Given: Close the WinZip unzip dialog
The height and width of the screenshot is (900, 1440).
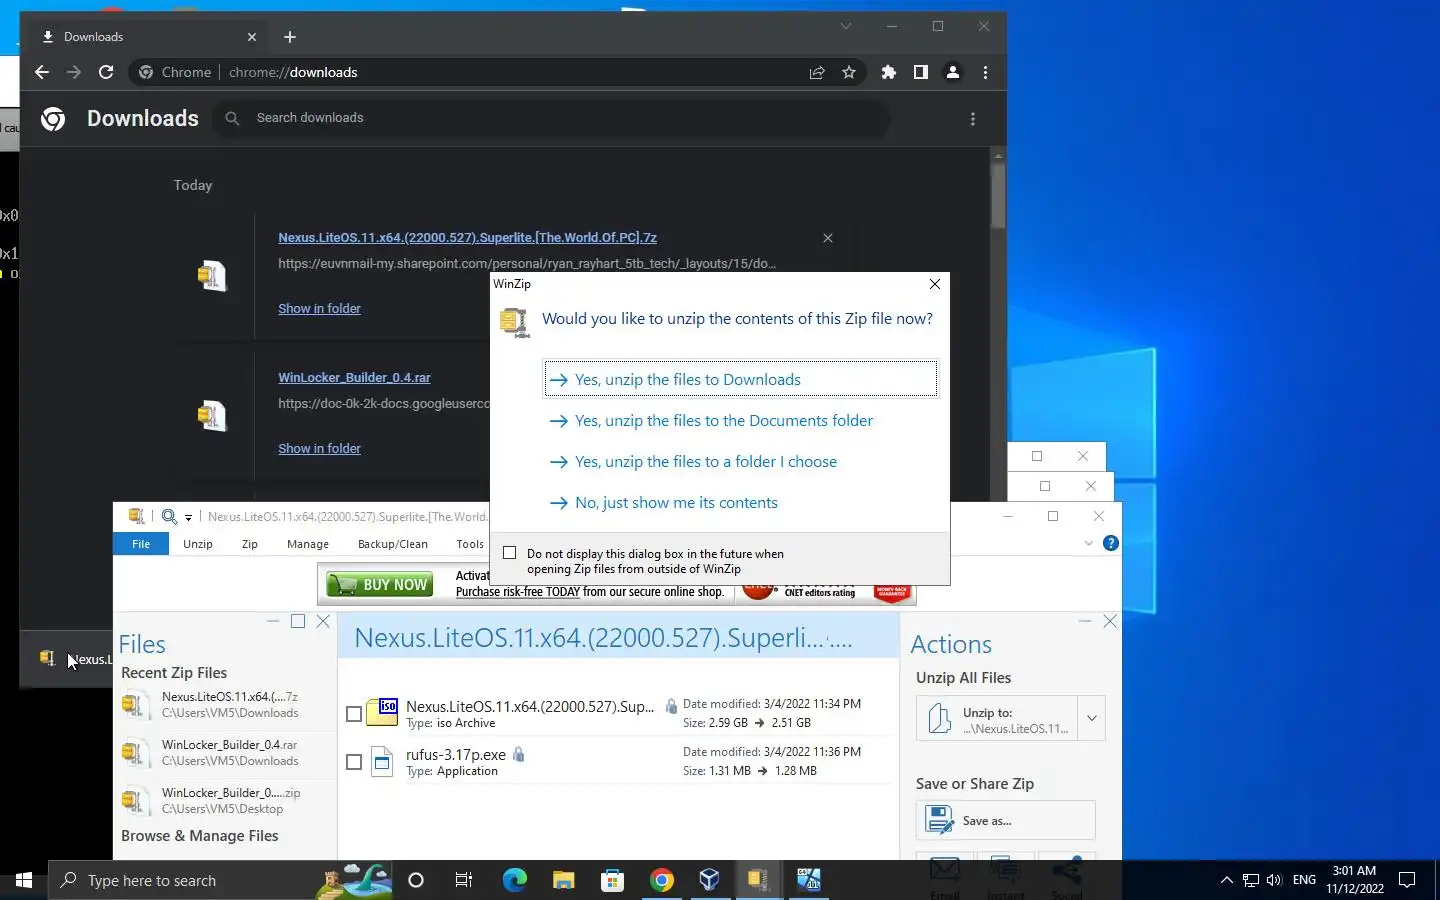Looking at the screenshot, I should tap(935, 284).
